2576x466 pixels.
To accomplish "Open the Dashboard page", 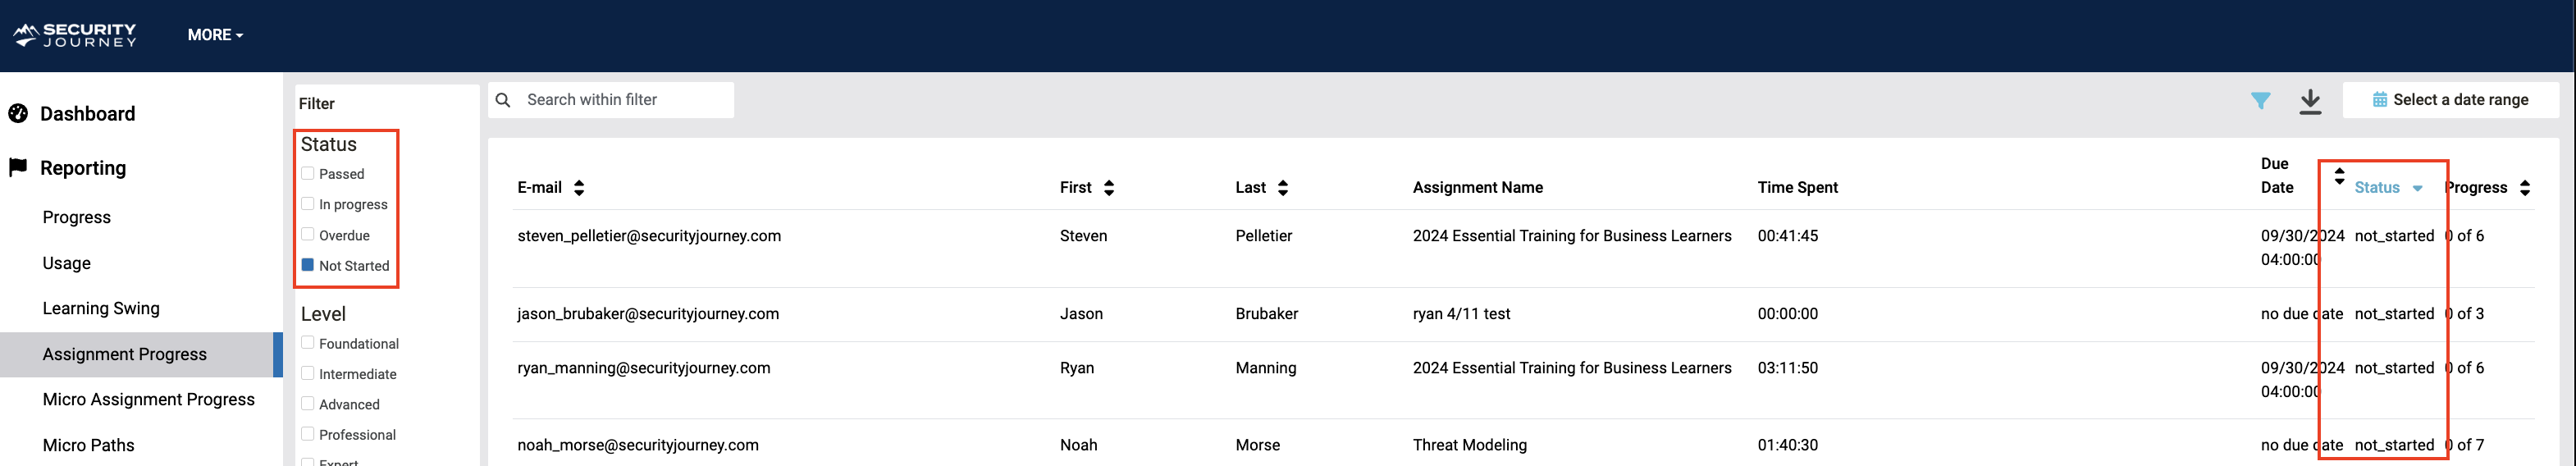I will point(87,114).
